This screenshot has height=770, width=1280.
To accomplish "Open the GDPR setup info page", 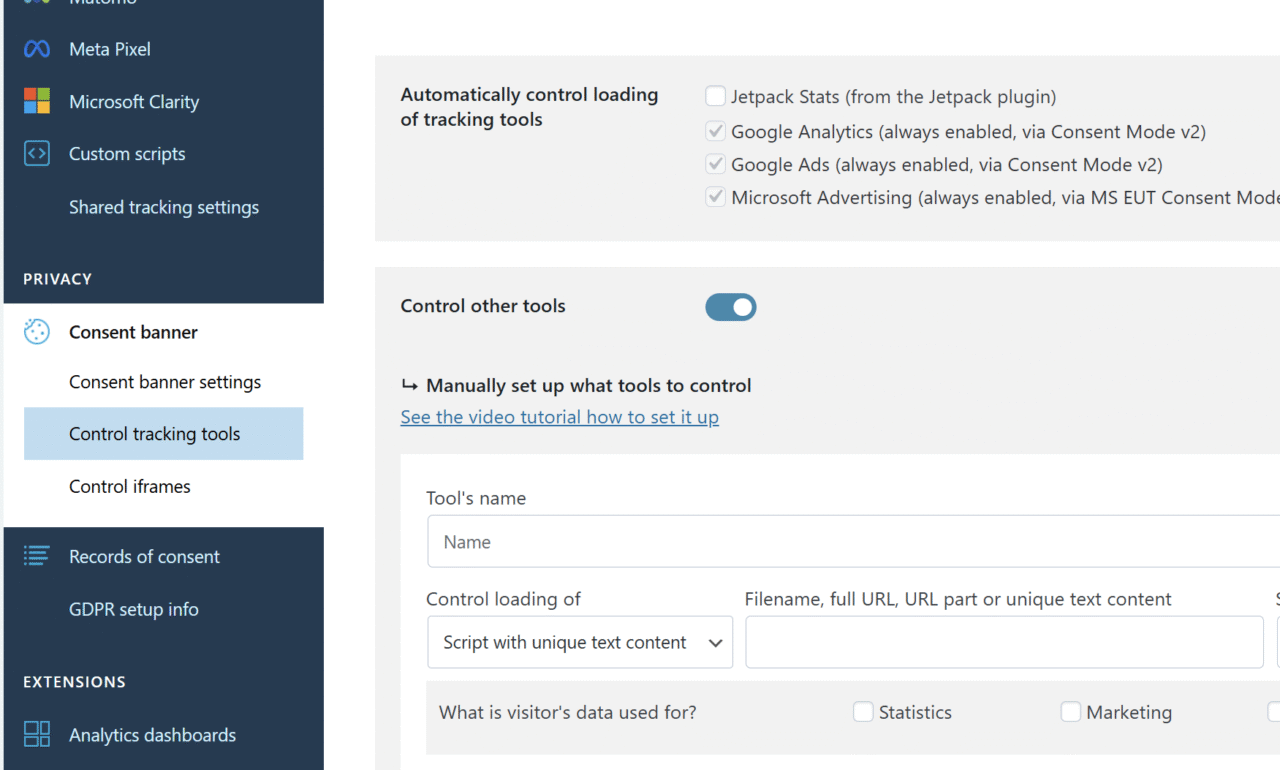I will pos(134,609).
